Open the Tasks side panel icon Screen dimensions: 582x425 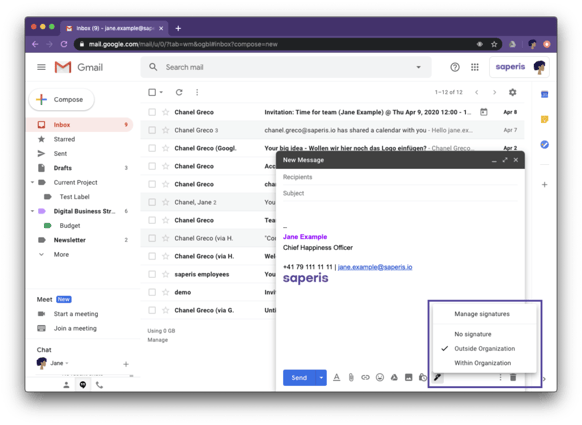point(545,144)
